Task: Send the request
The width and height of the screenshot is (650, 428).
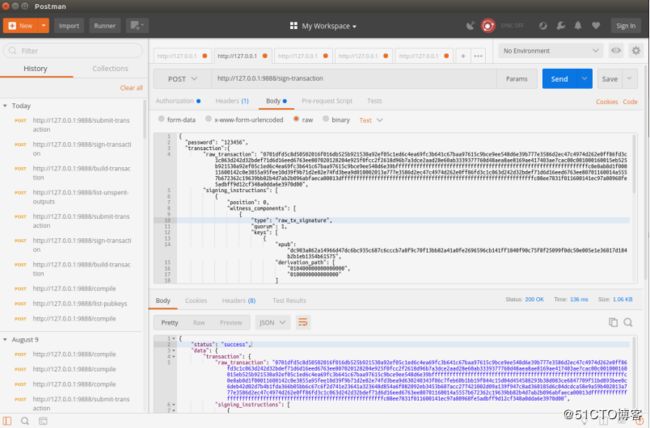Action: (x=559, y=79)
